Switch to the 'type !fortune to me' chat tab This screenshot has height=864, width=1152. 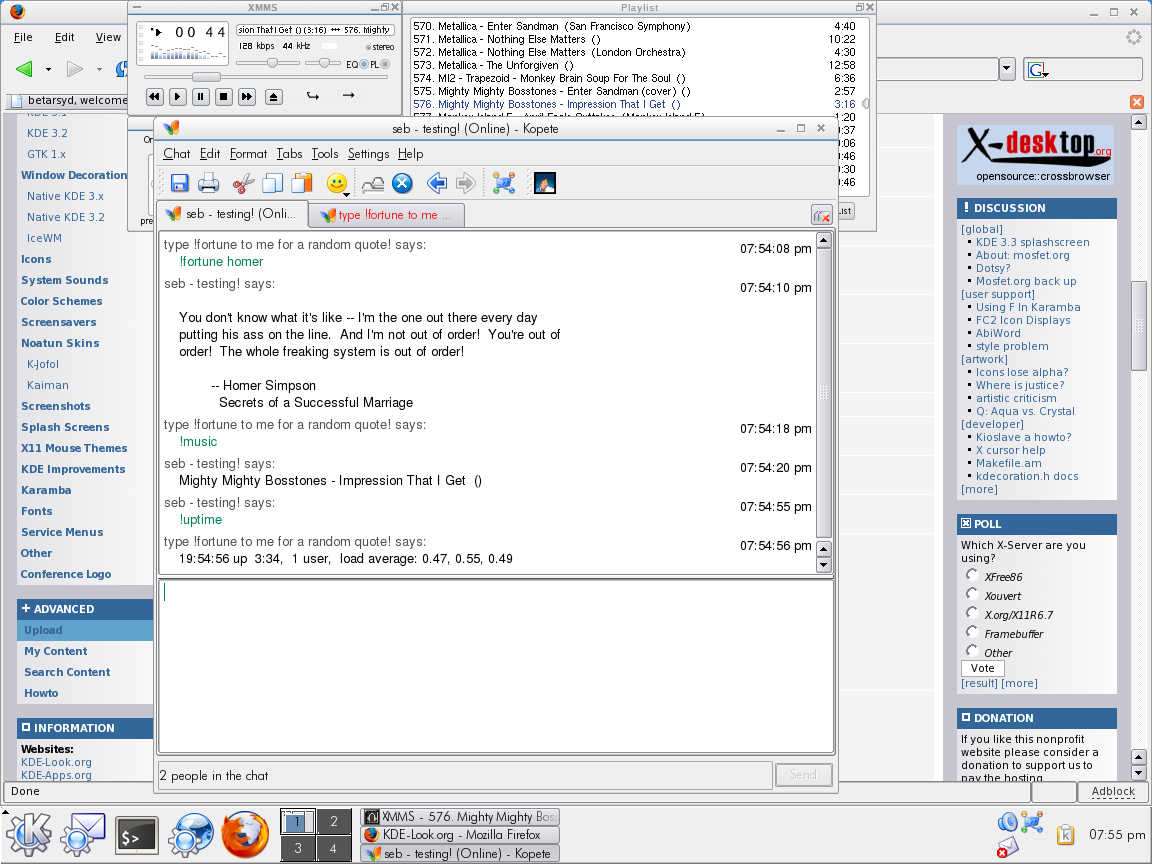pyautogui.click(x=386, y=215)
